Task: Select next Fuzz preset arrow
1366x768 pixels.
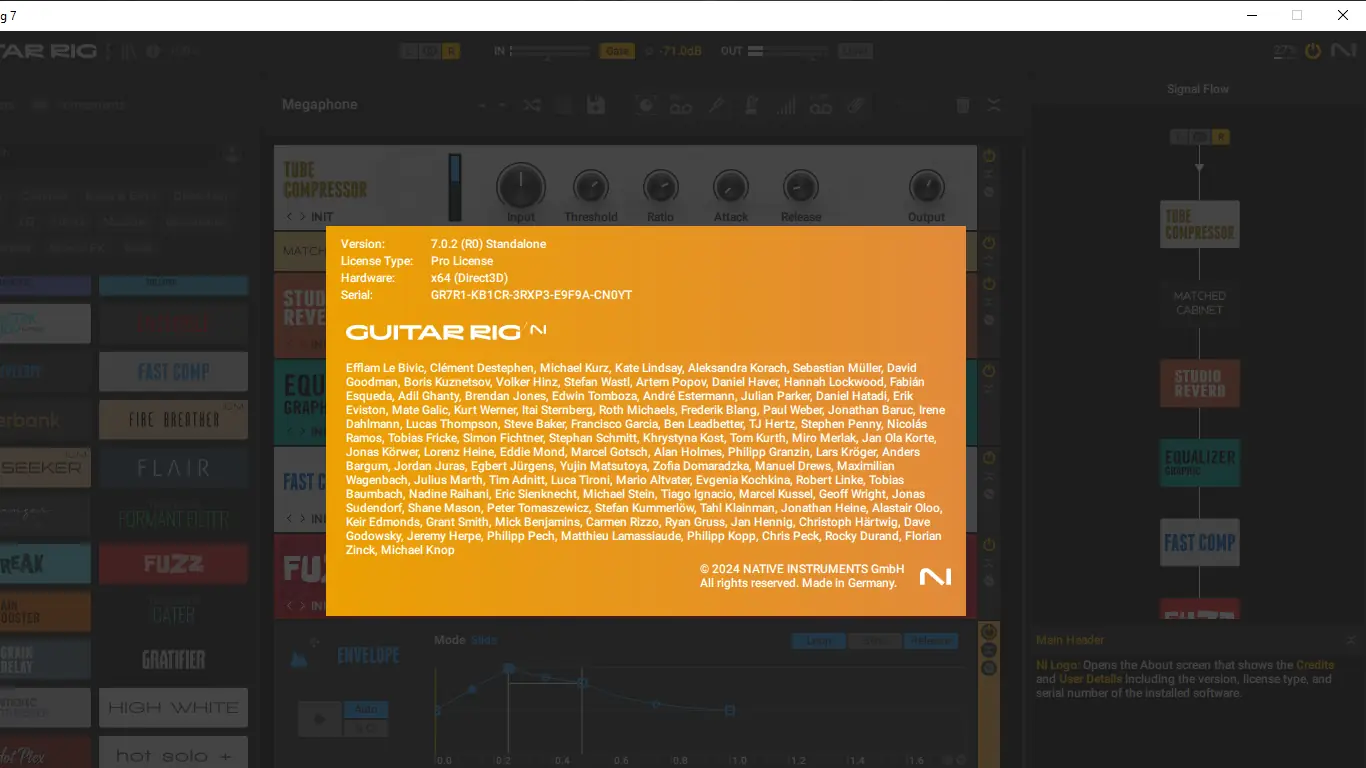Action: tap(301, 605)
